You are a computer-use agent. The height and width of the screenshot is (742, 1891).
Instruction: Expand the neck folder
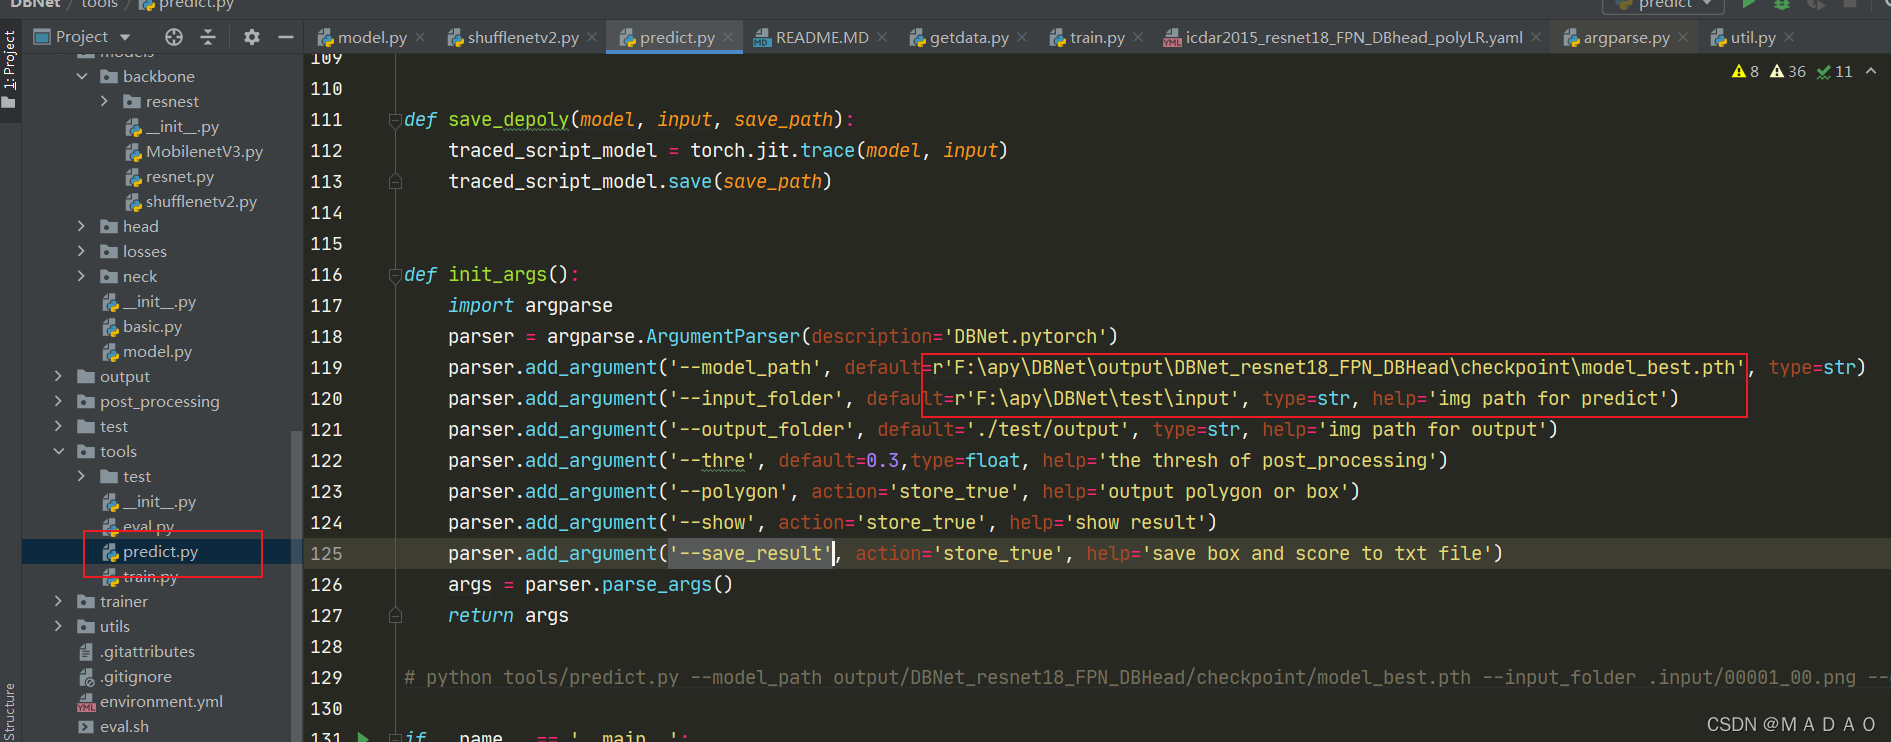pyautogui.click(x=82, y=277)
